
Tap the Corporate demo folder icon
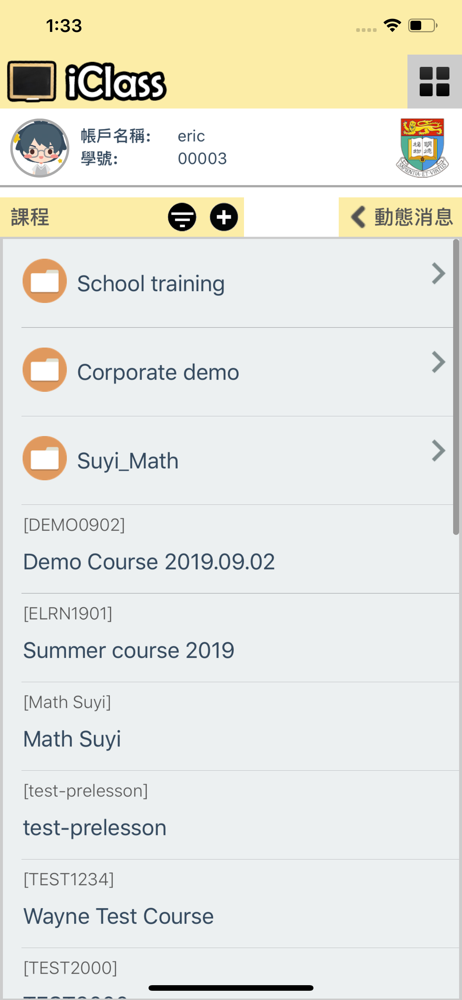point(45,370)
